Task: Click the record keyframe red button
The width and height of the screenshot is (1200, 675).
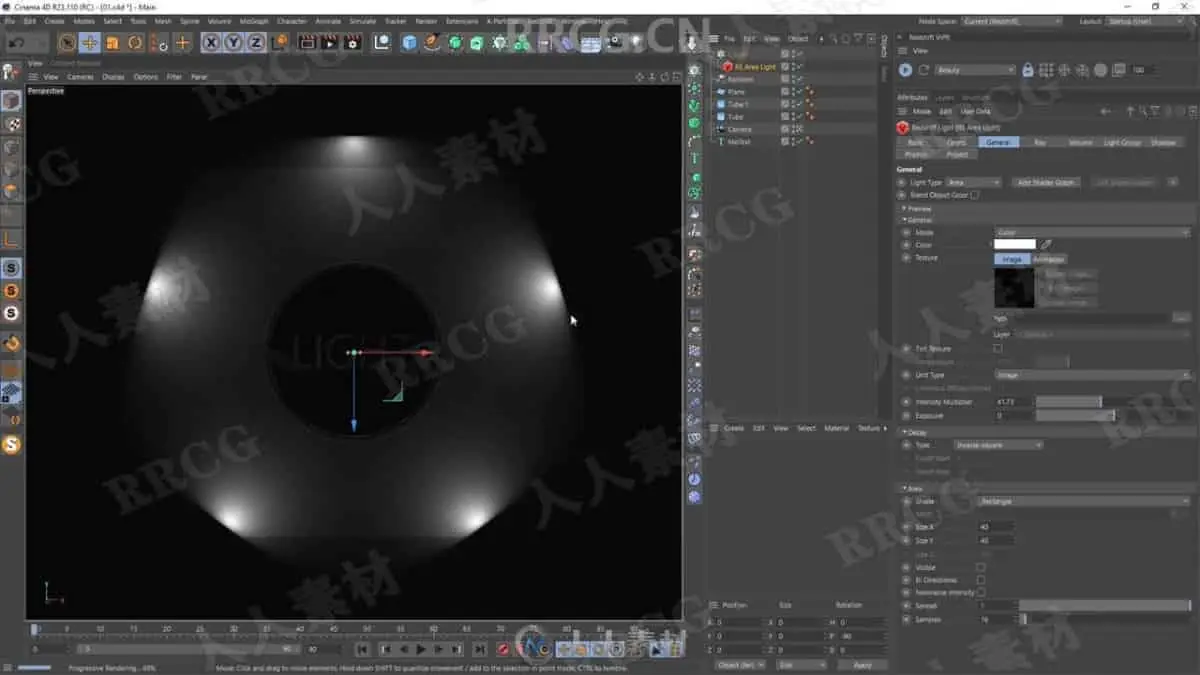Action: coord(502,649)
